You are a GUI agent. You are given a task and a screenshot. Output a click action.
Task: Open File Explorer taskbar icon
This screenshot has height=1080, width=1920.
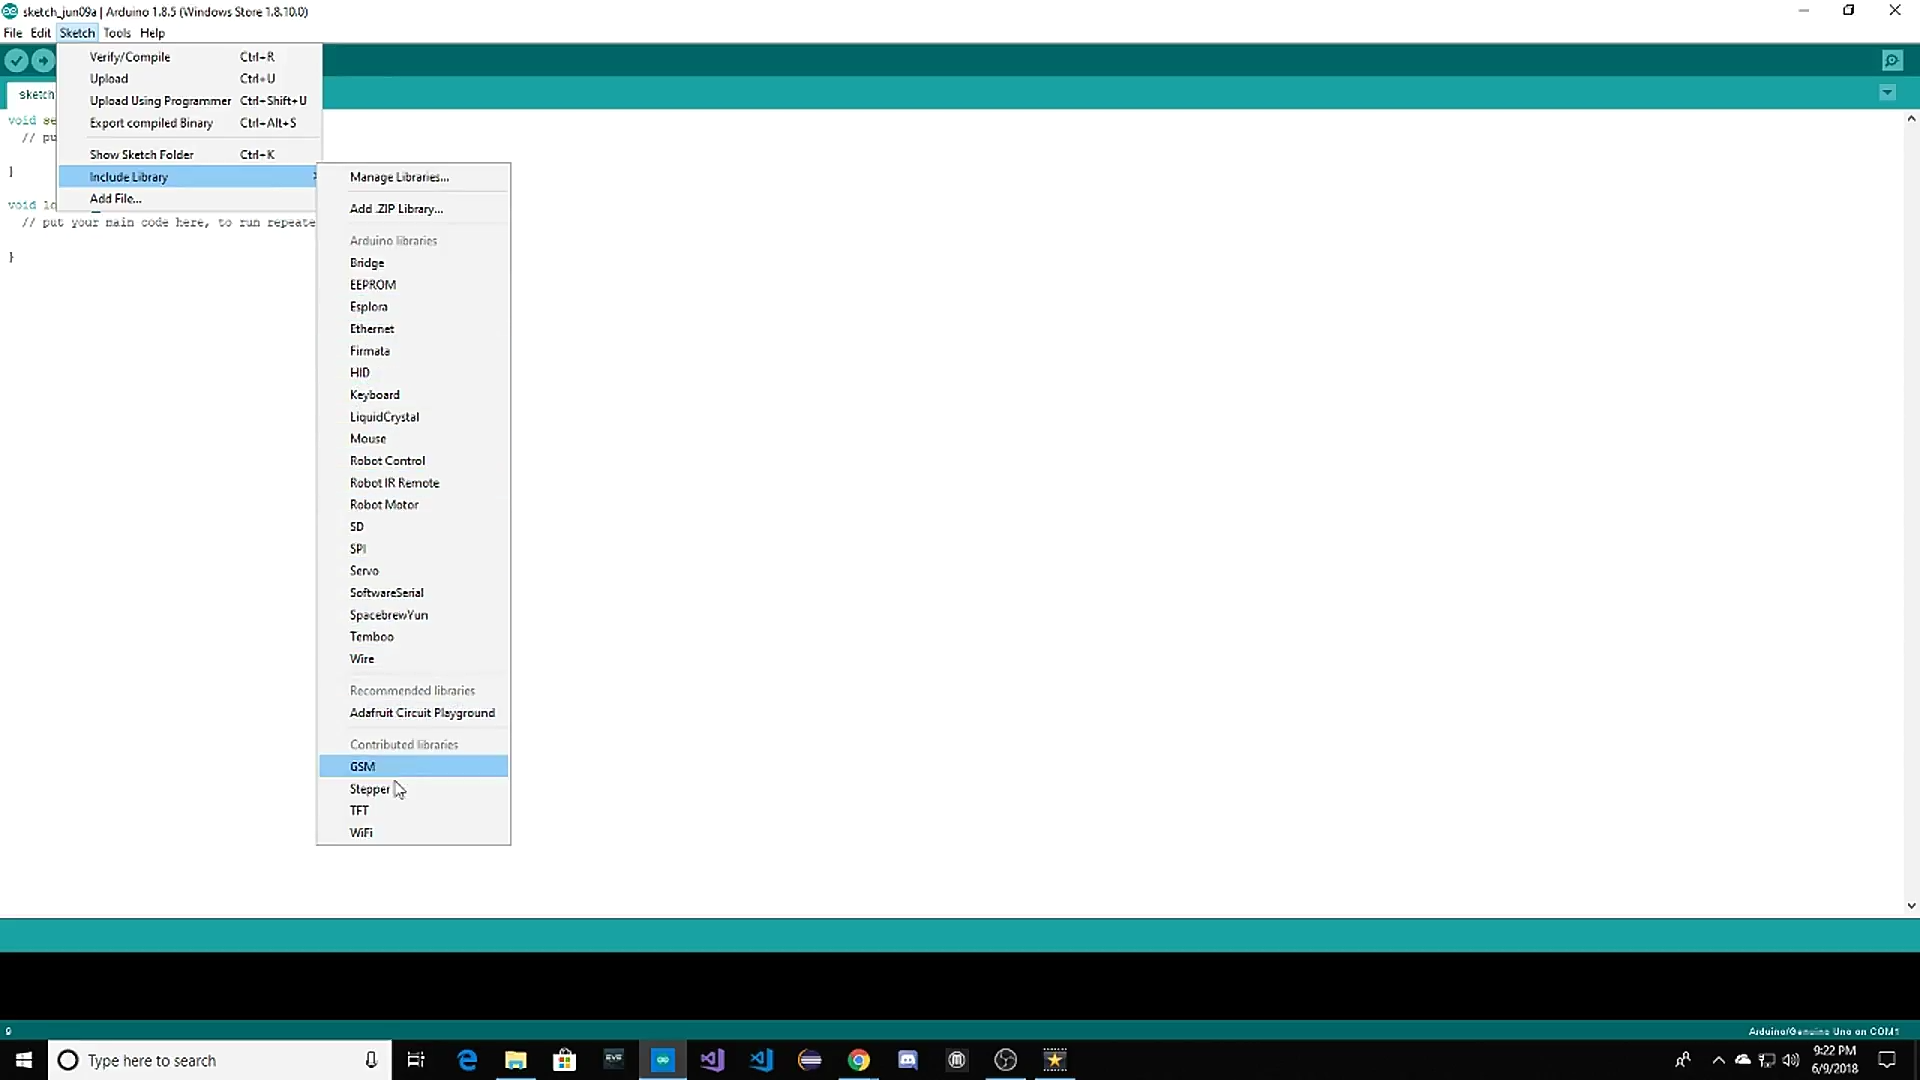pos(516,1060)
